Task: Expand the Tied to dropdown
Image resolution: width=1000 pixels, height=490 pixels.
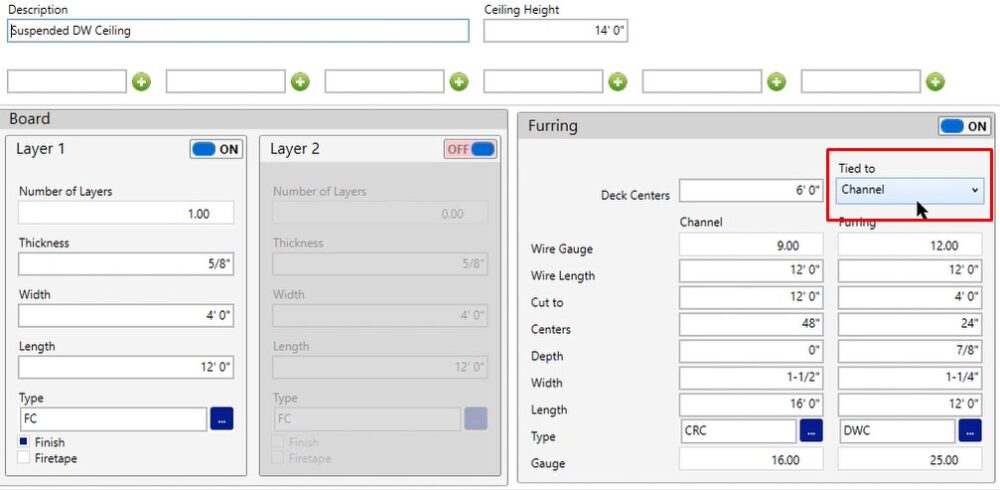Action: [910, 189]
